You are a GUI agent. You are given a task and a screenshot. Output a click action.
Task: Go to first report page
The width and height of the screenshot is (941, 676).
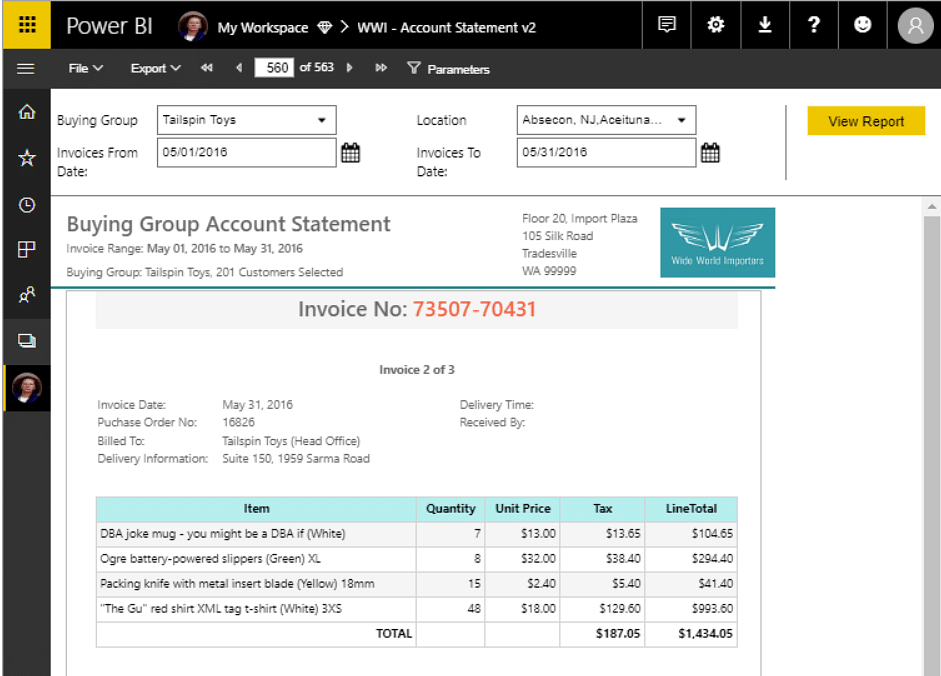point(206,68)
